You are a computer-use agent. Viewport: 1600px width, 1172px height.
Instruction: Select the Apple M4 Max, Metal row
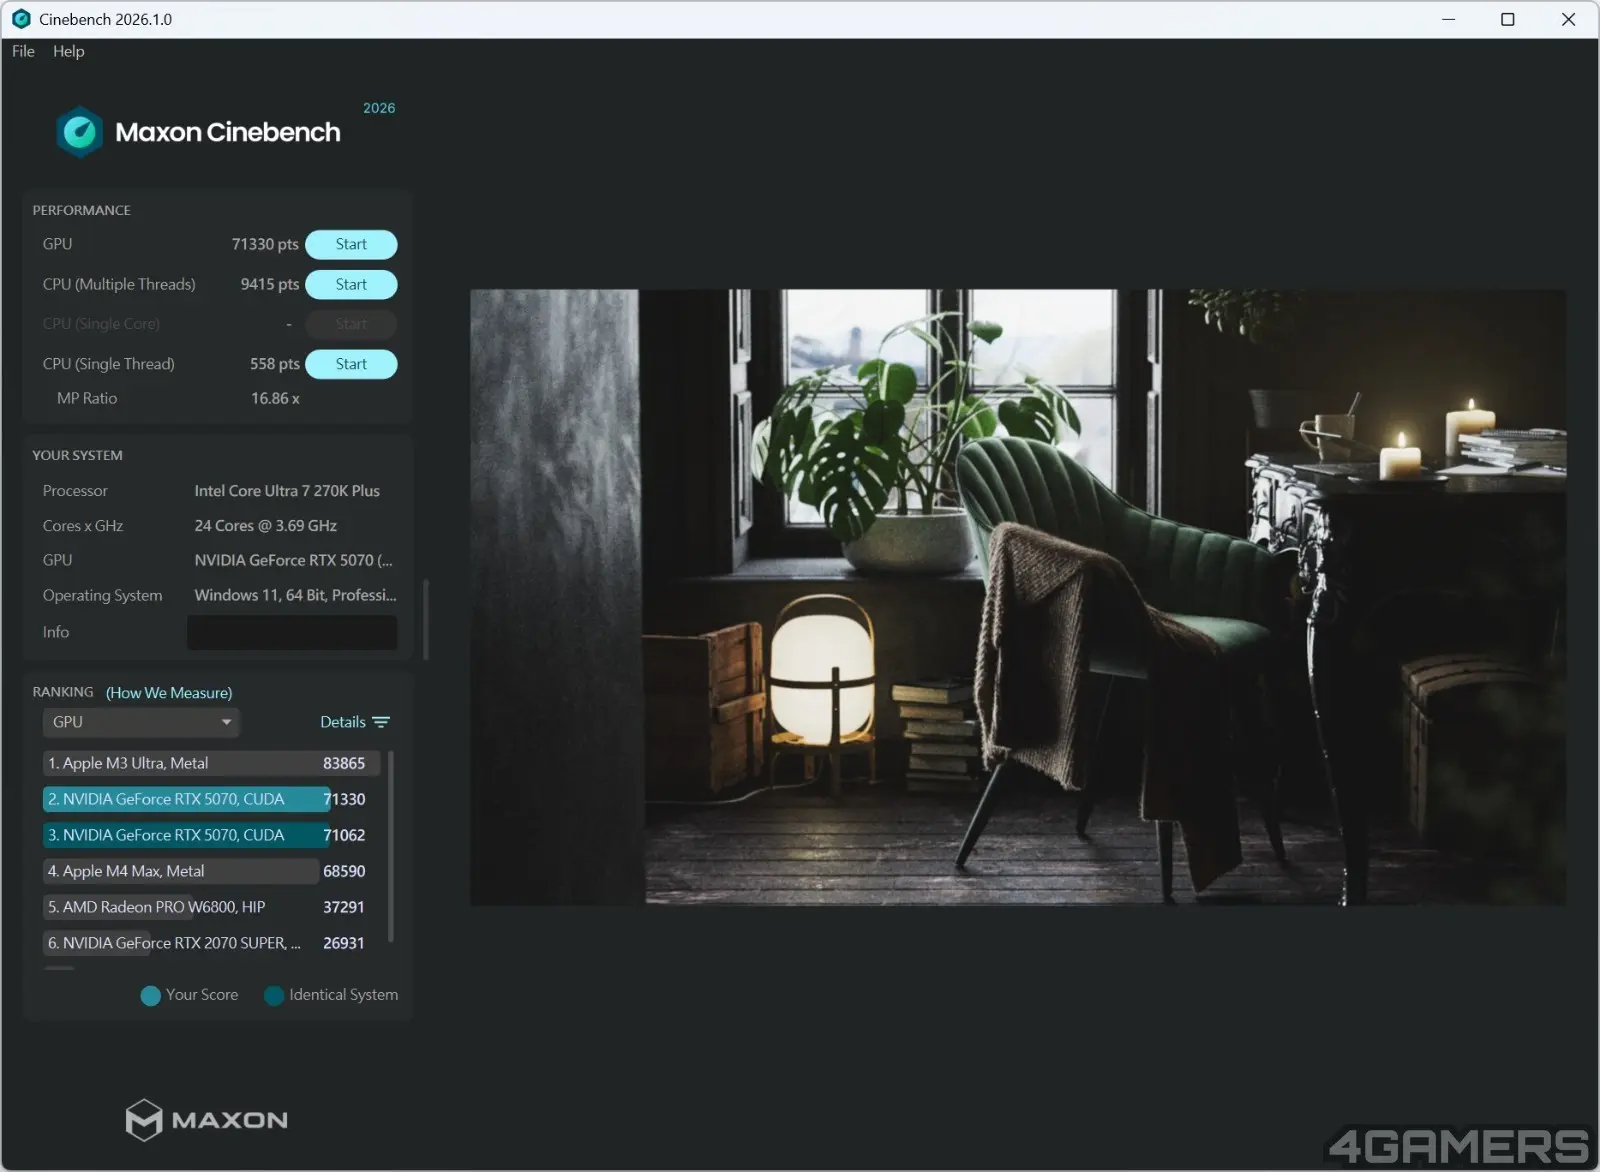click(x=210, y=871)
